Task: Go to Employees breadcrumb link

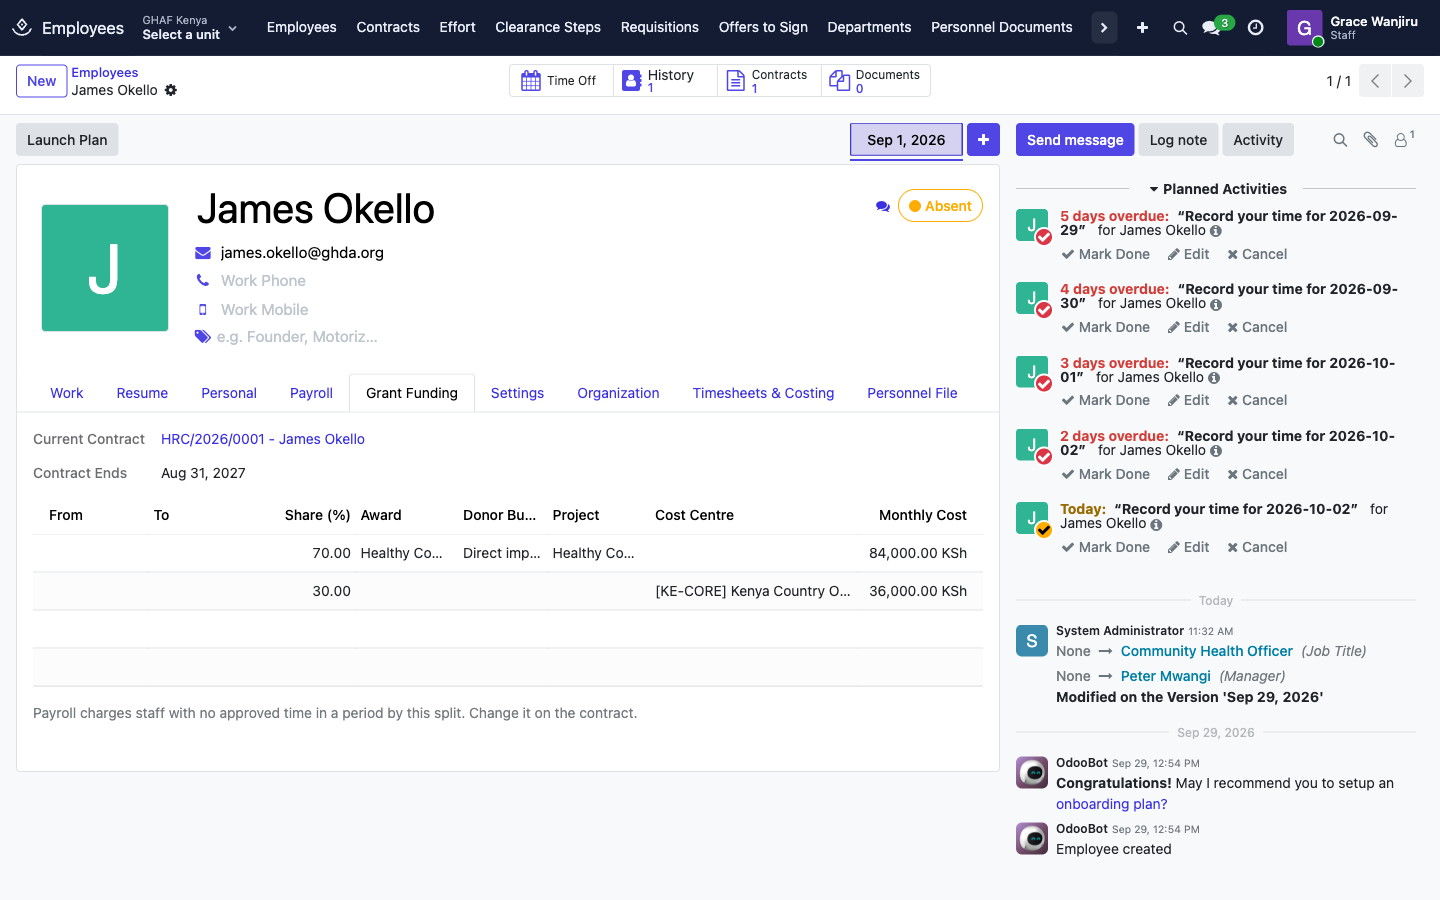Action: click(105, 73)
